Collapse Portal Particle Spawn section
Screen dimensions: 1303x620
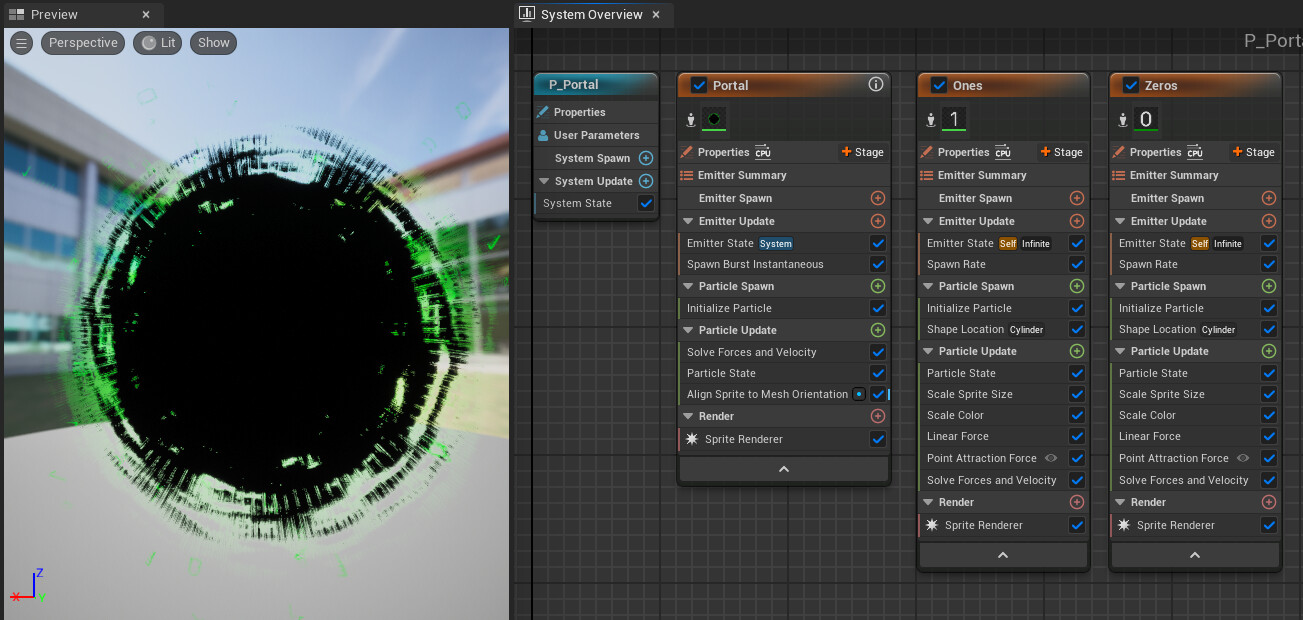point(688,286)
